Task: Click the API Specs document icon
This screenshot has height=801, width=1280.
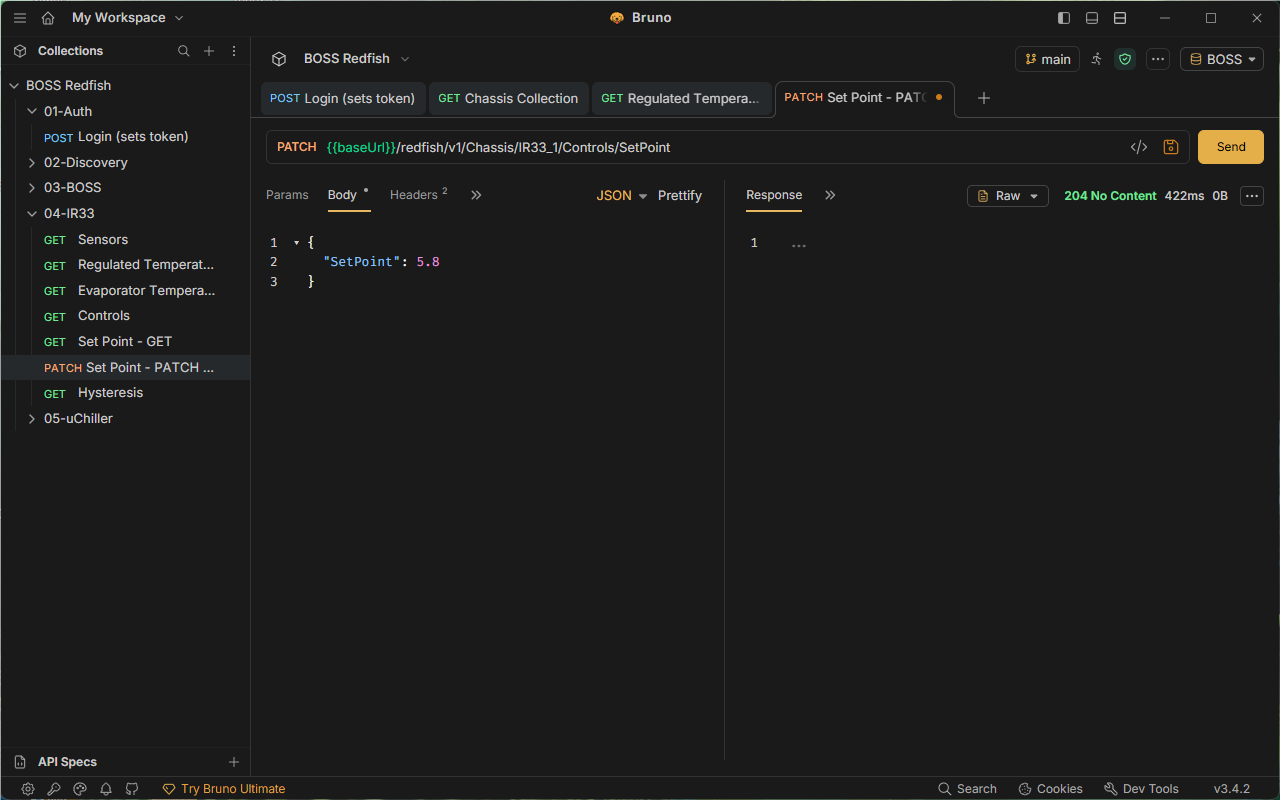Action: [x=20, y=762]
